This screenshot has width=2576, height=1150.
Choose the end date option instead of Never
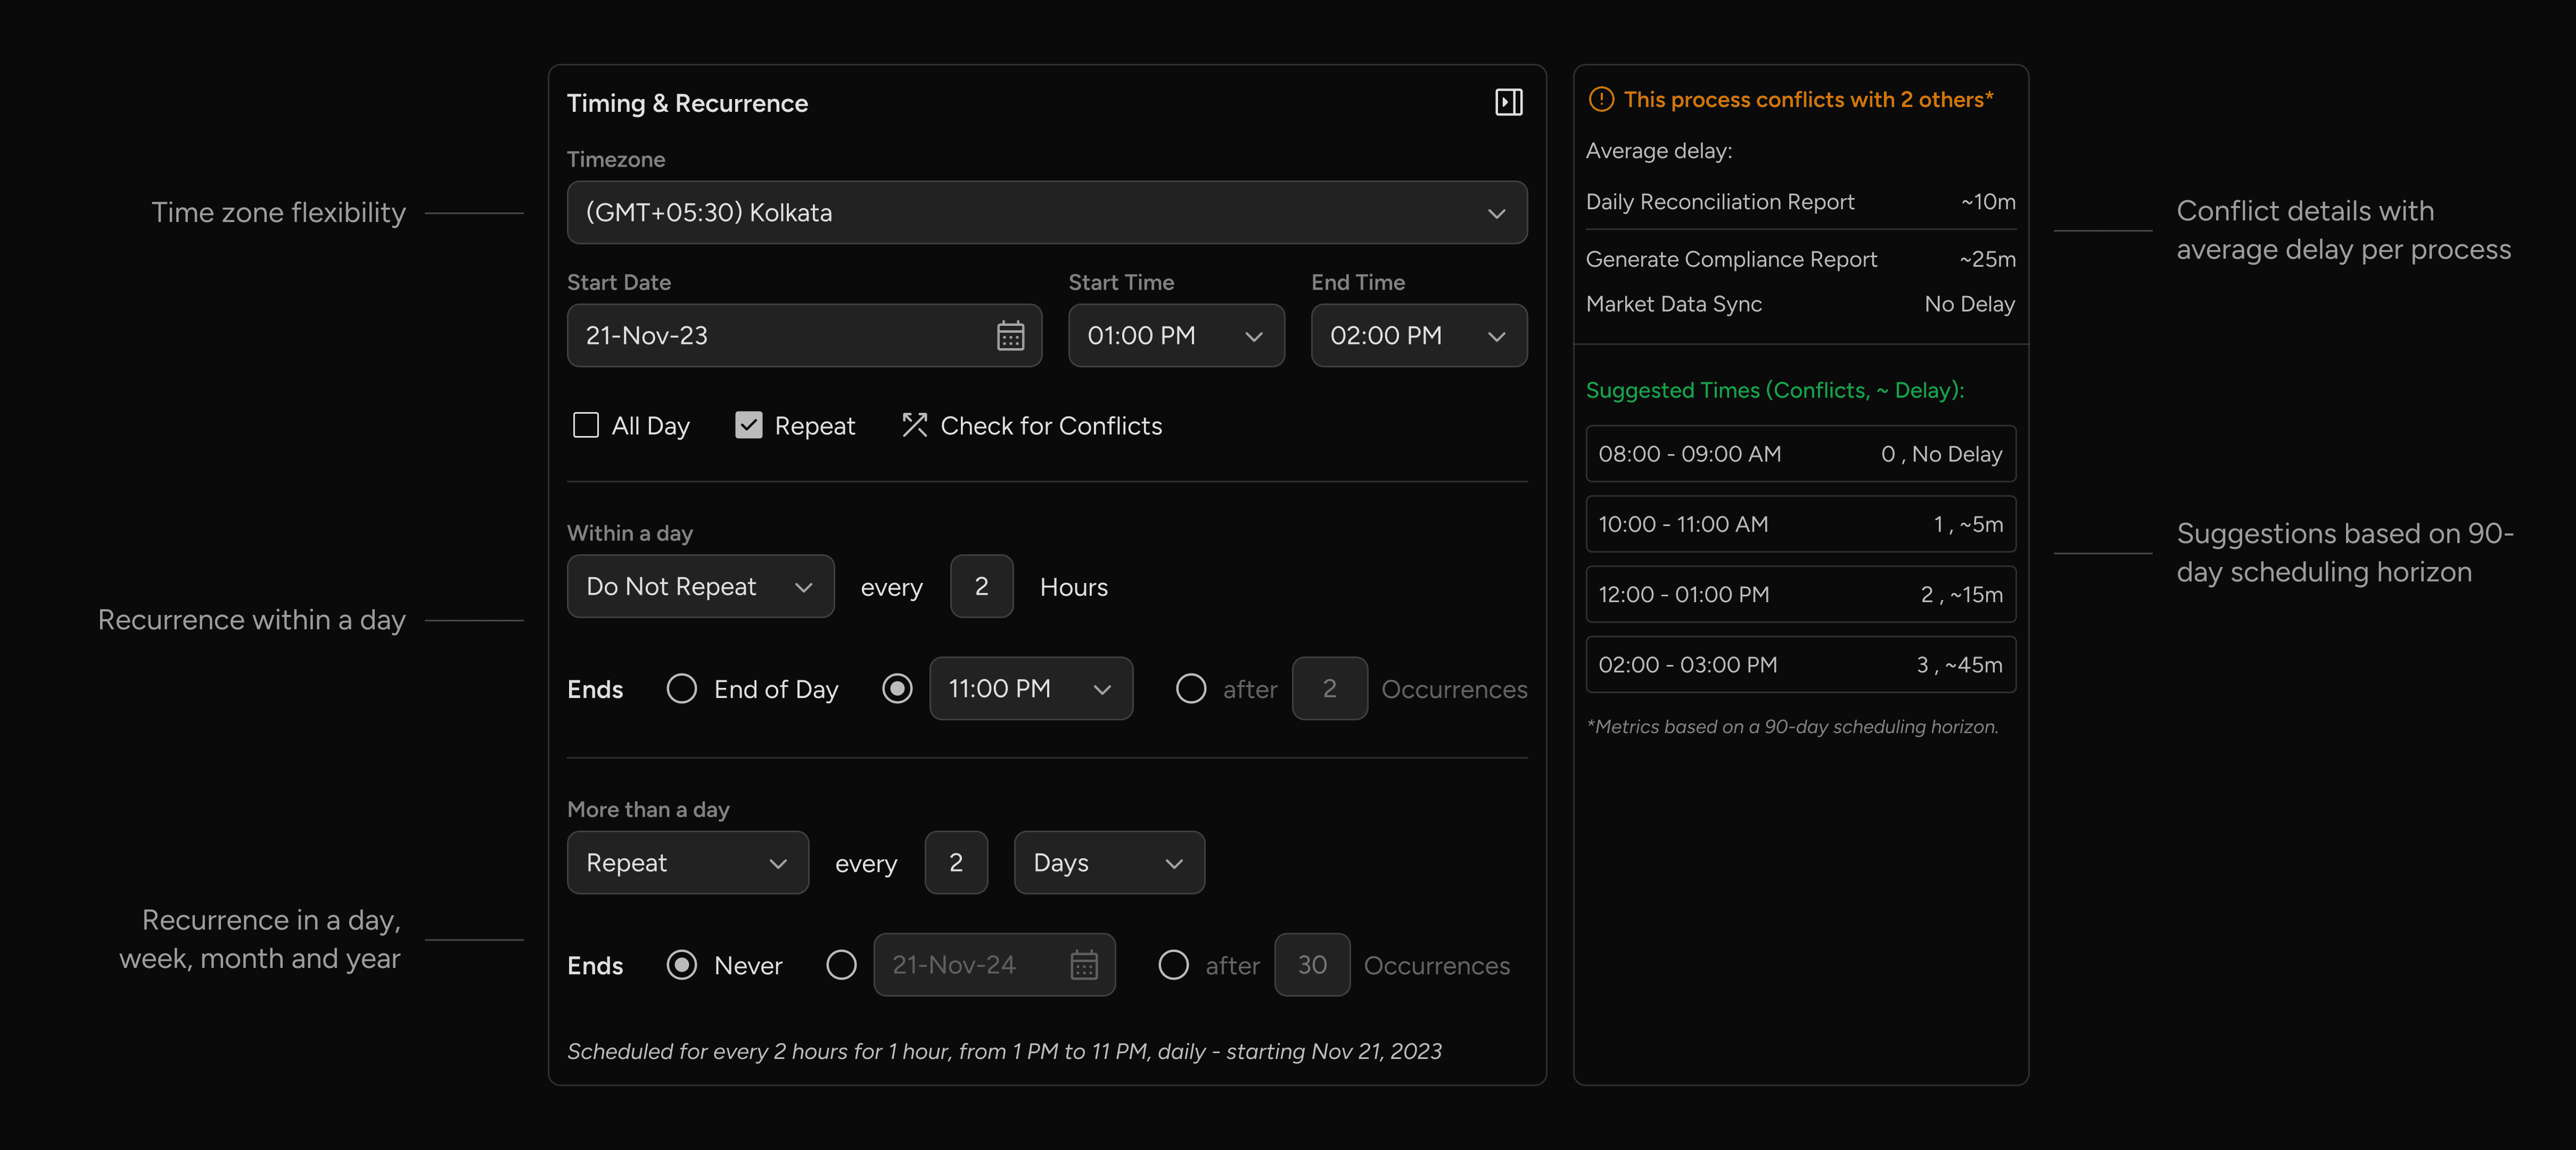tap(841, 964)
